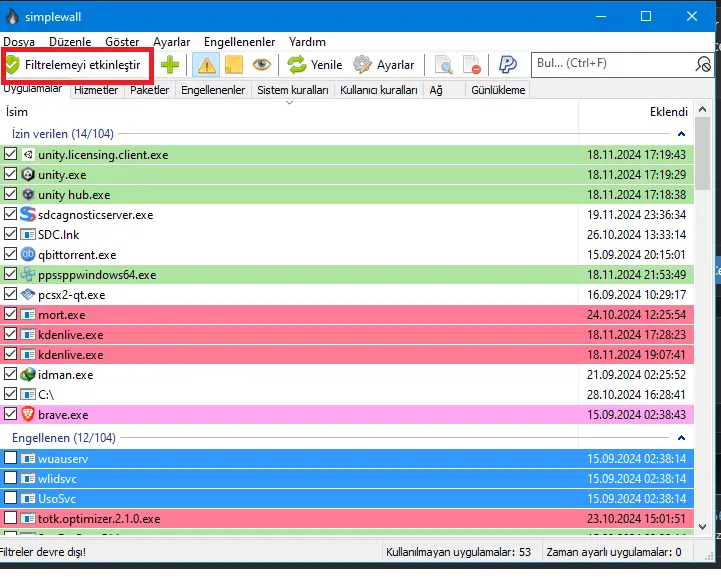Image resolution: width=721 pixels, height=584 pixels.
Task: Click the document with magnifier log icon
Action: click(444, 65)
